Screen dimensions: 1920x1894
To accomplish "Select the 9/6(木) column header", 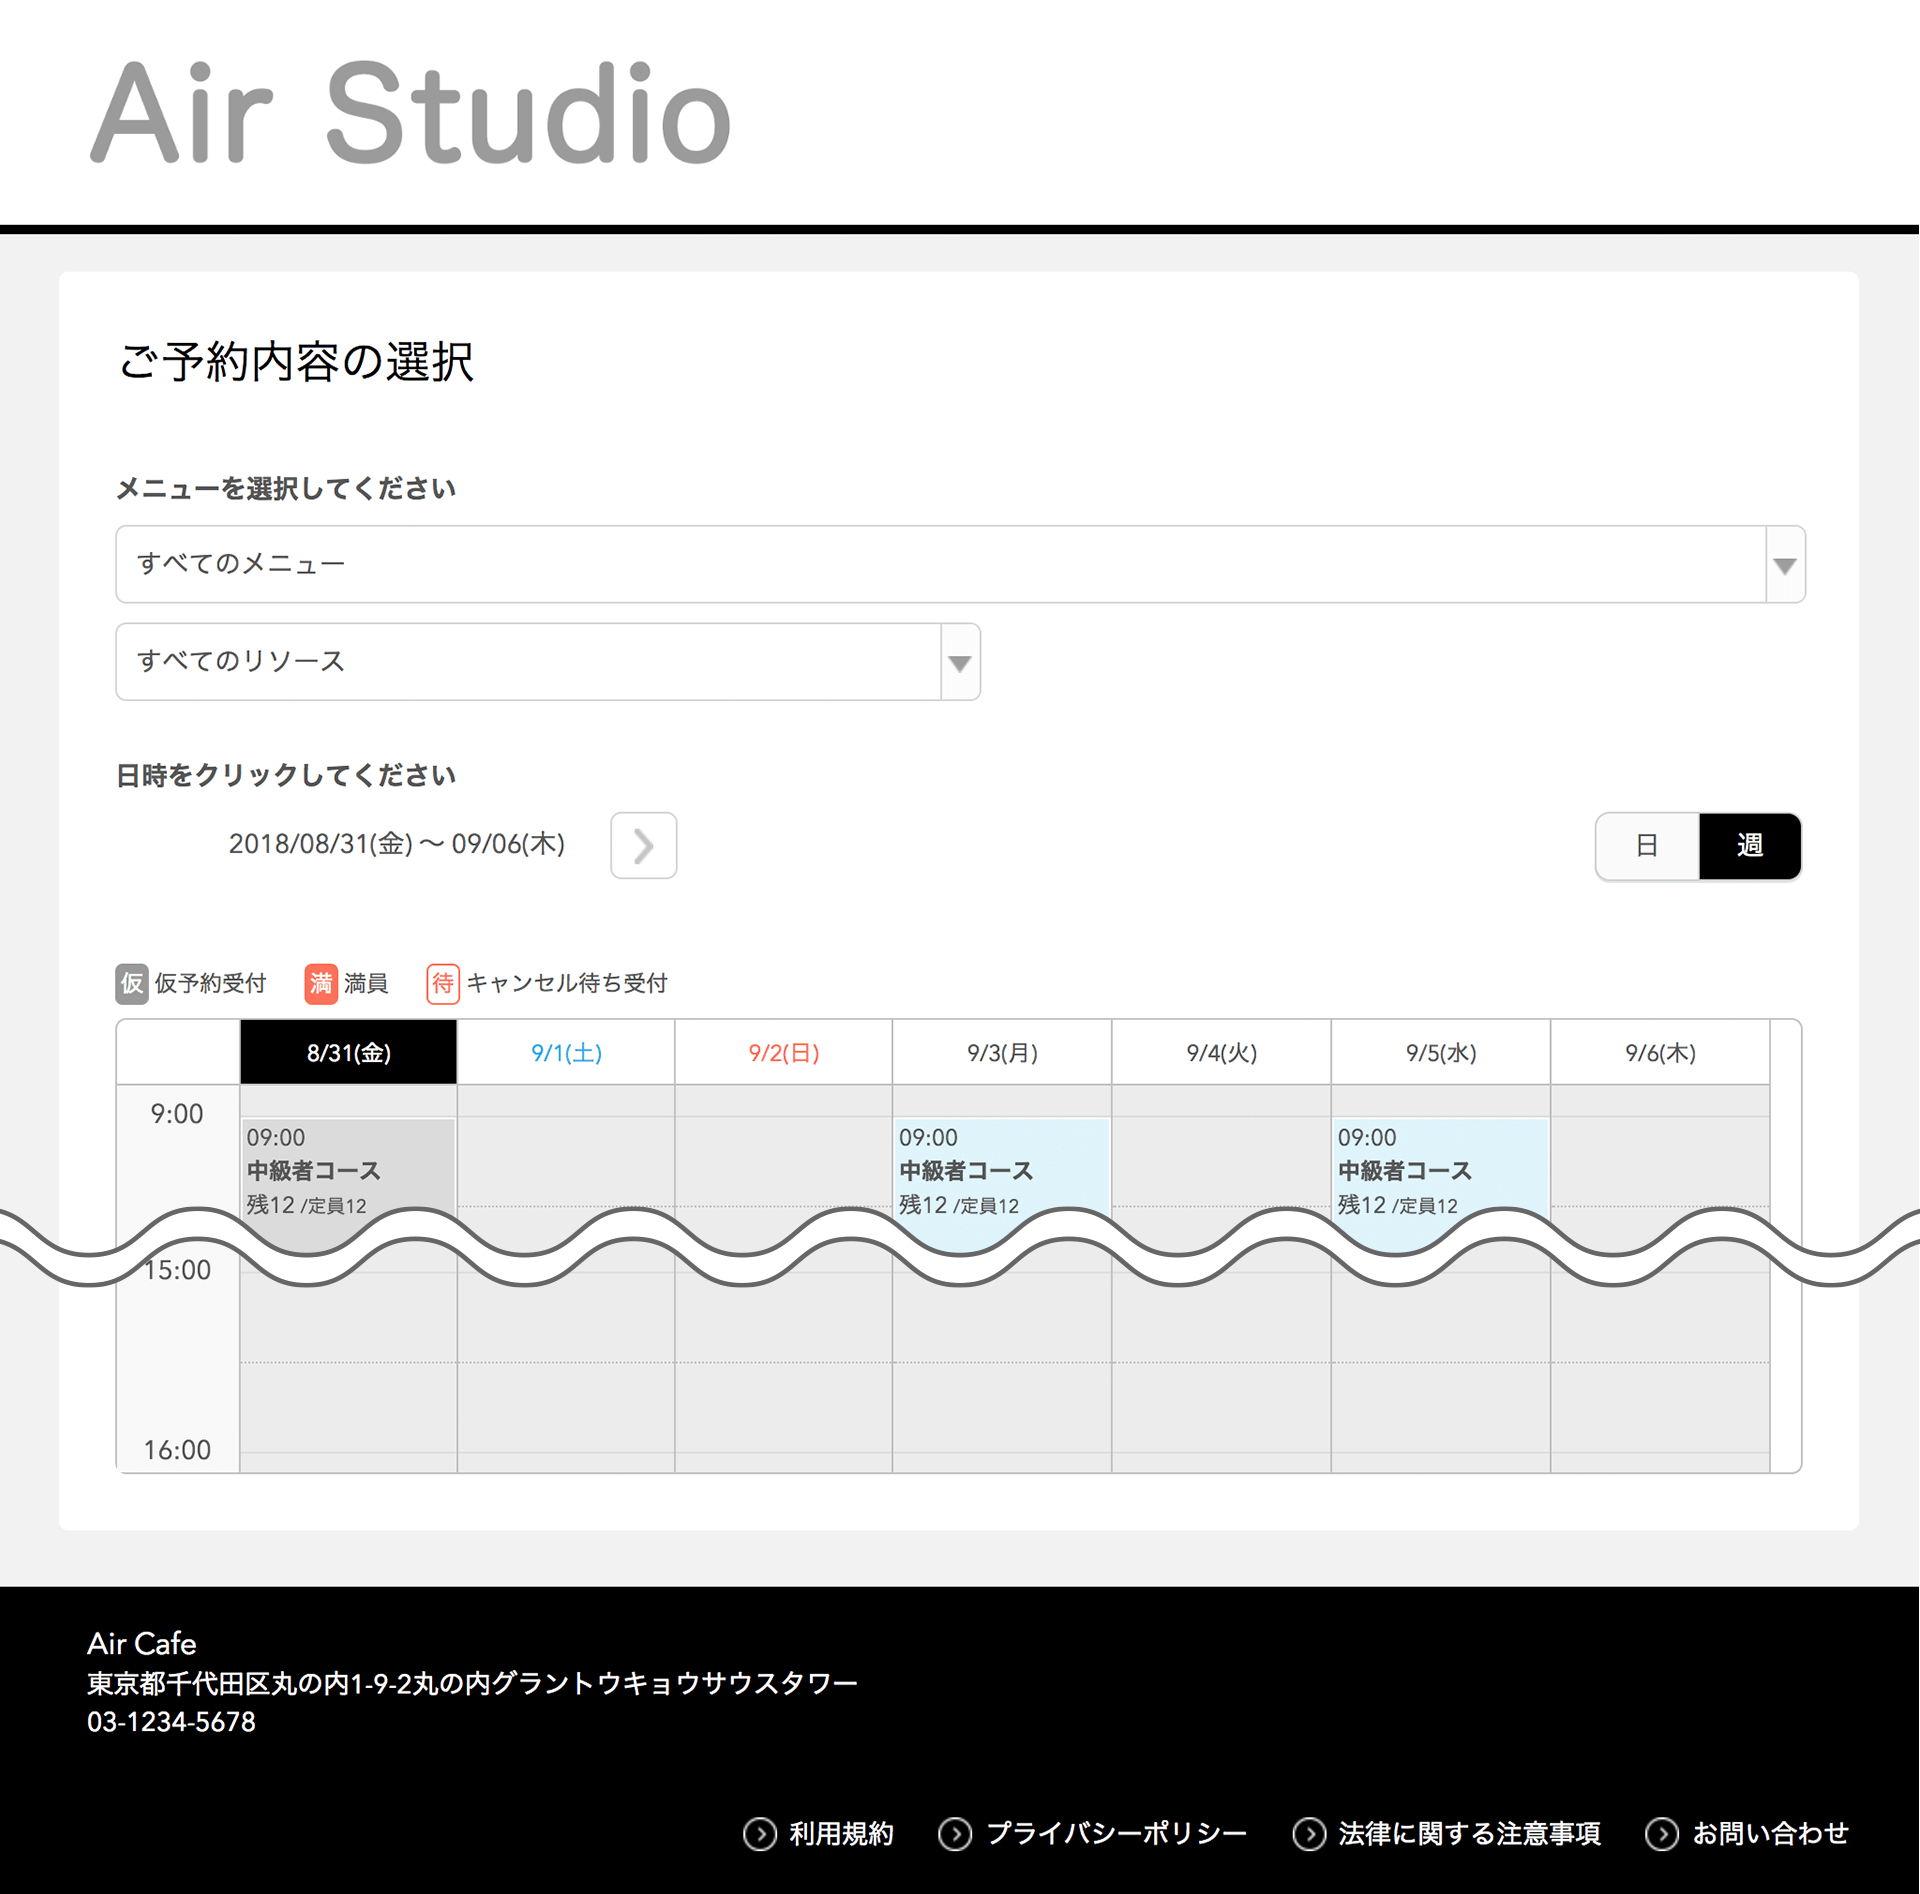I will coord(1660,1052).
